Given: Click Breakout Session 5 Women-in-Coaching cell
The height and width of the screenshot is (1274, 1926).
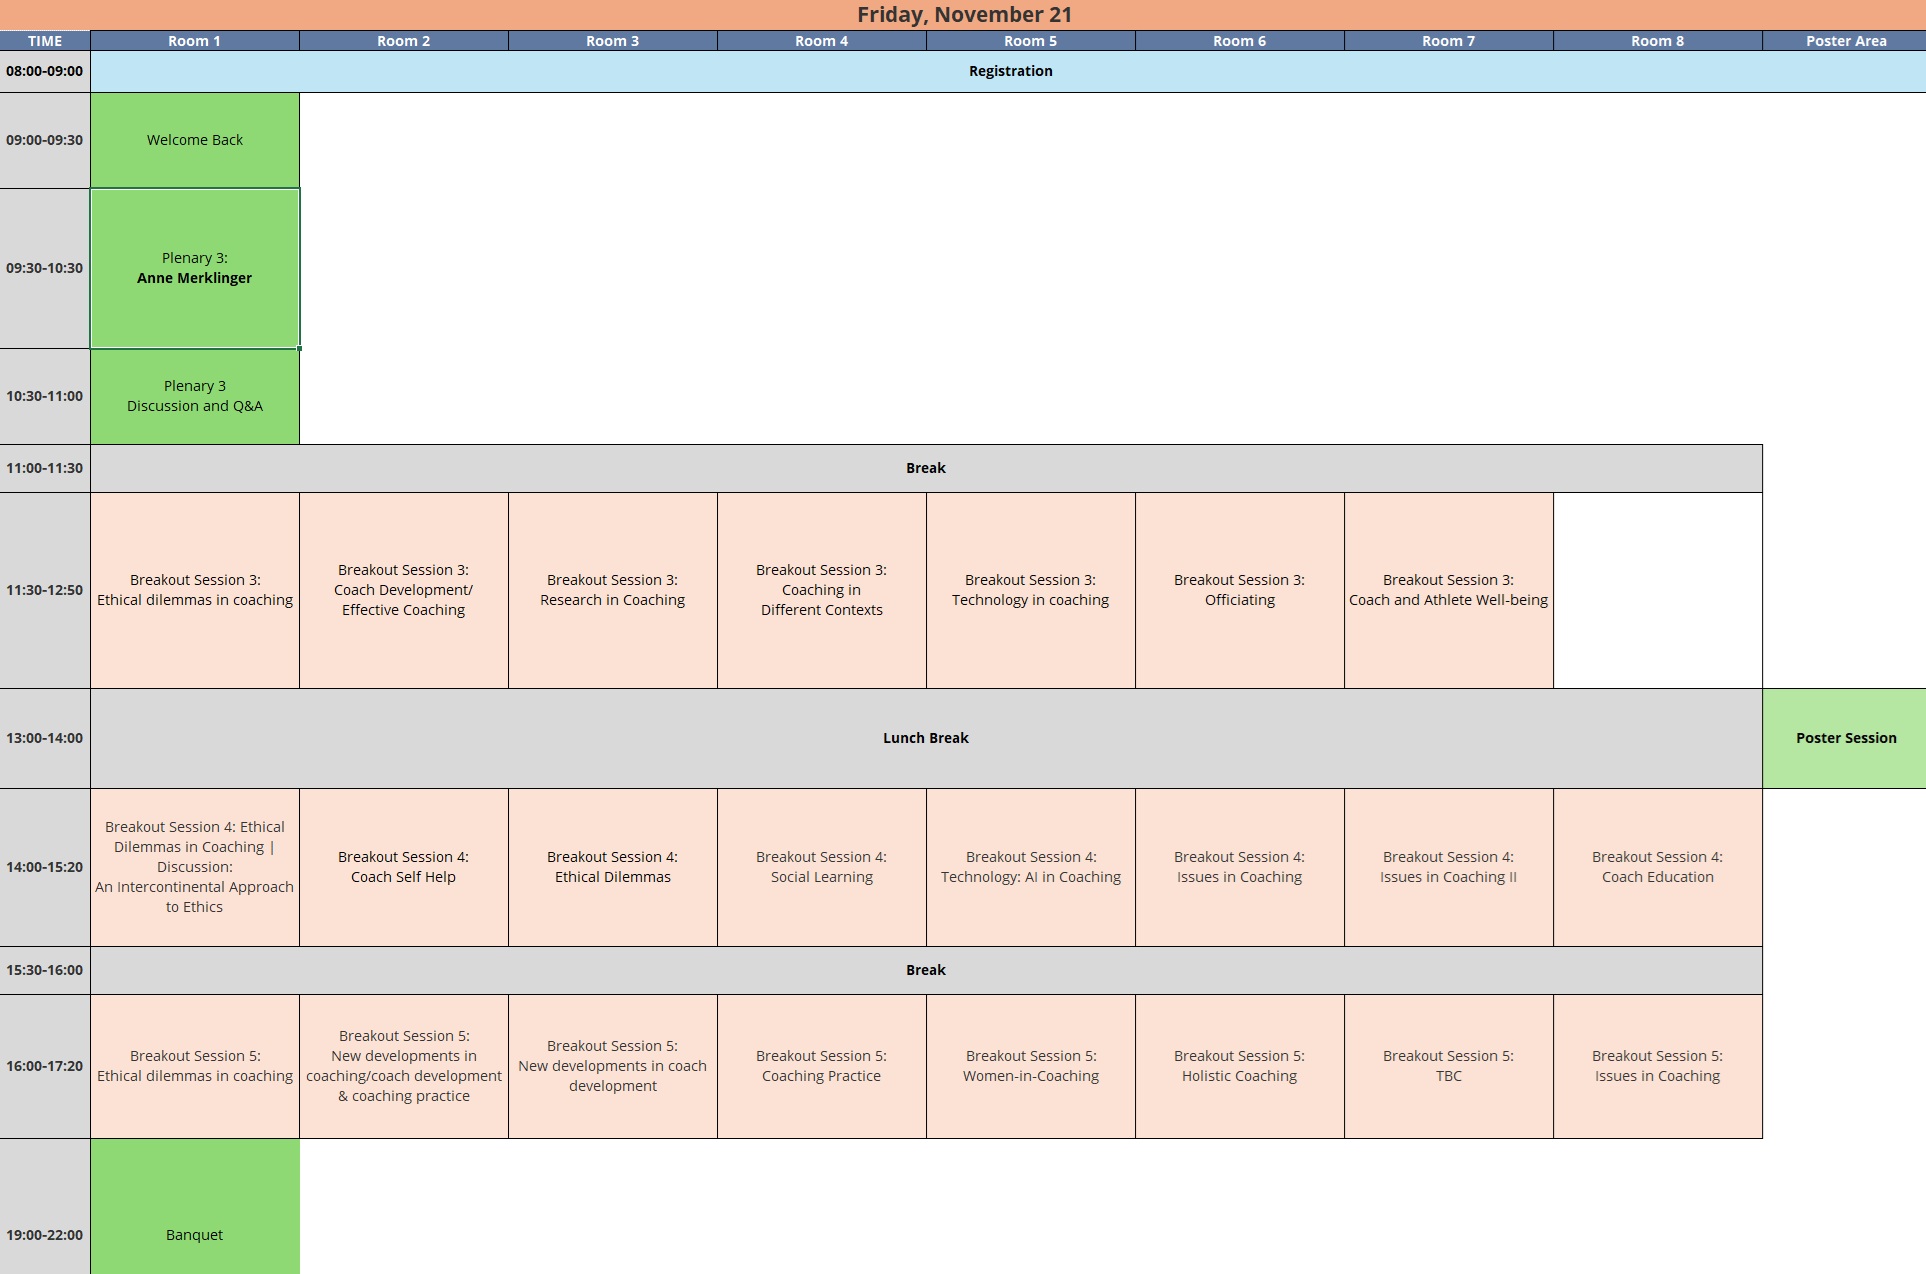Looking at the screenshot, I should coord(1030,1066).
